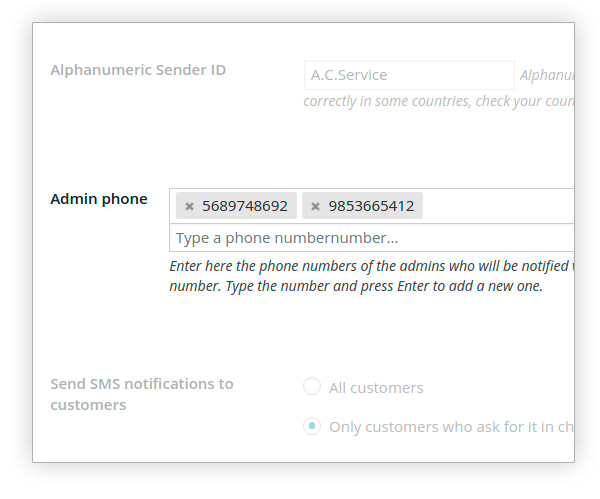This screenshot has width=600, height=499.
Task: Click the A.C.Service placeholder text
Action: click(x=349, y=75)
